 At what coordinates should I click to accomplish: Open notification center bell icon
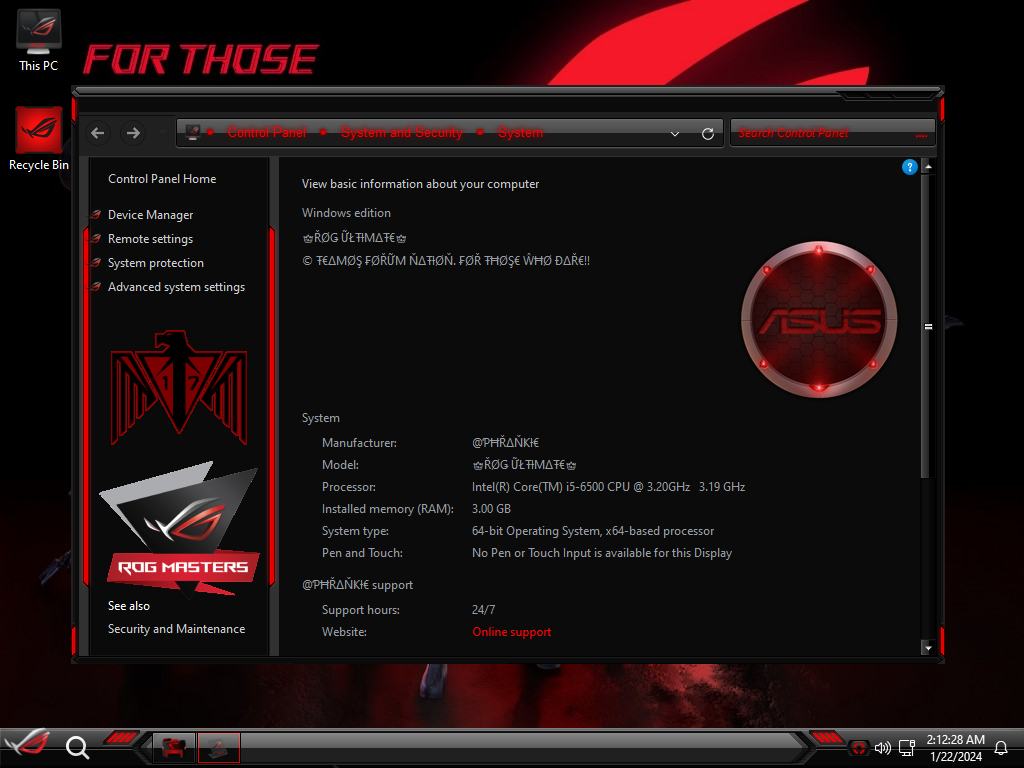(x=1000, y=748)
